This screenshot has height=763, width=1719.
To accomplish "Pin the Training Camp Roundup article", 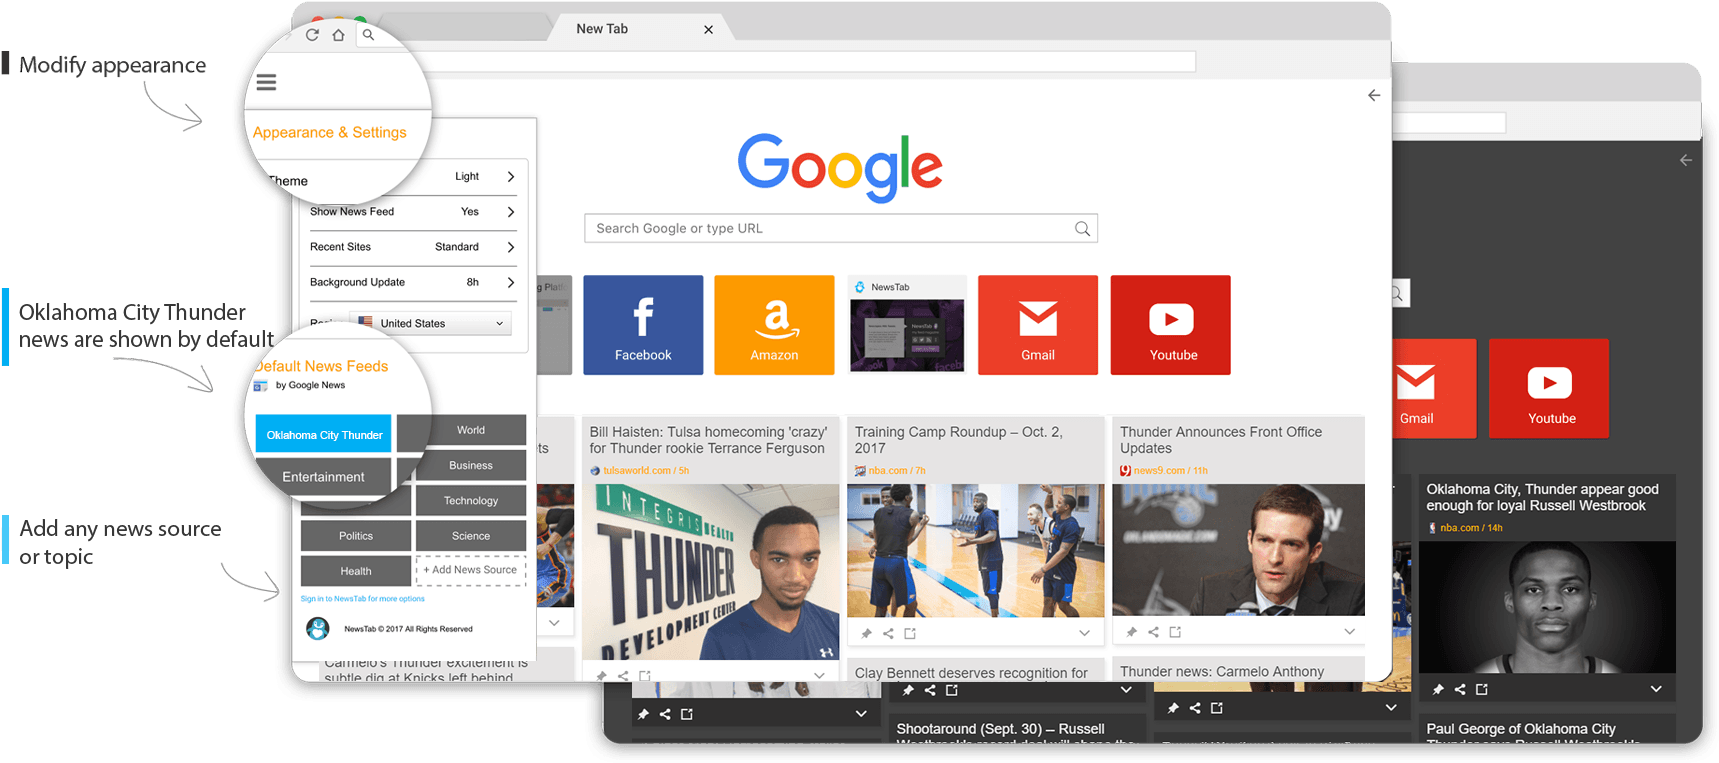I will click(866, 633).
